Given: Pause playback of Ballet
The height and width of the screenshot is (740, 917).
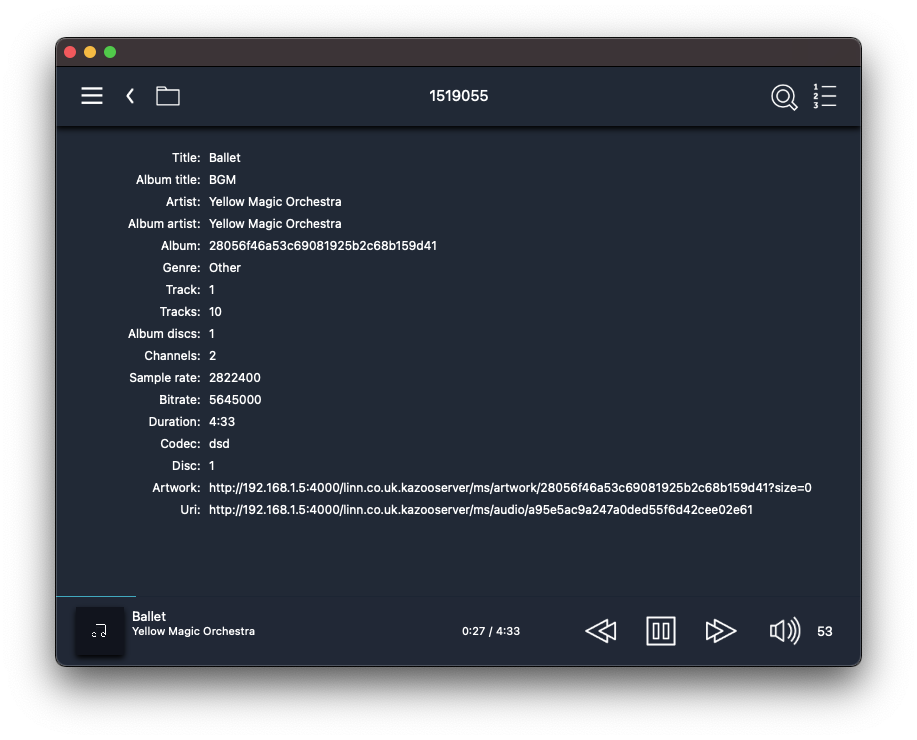Looking at the screenshot, I should (x=661, y=631).
